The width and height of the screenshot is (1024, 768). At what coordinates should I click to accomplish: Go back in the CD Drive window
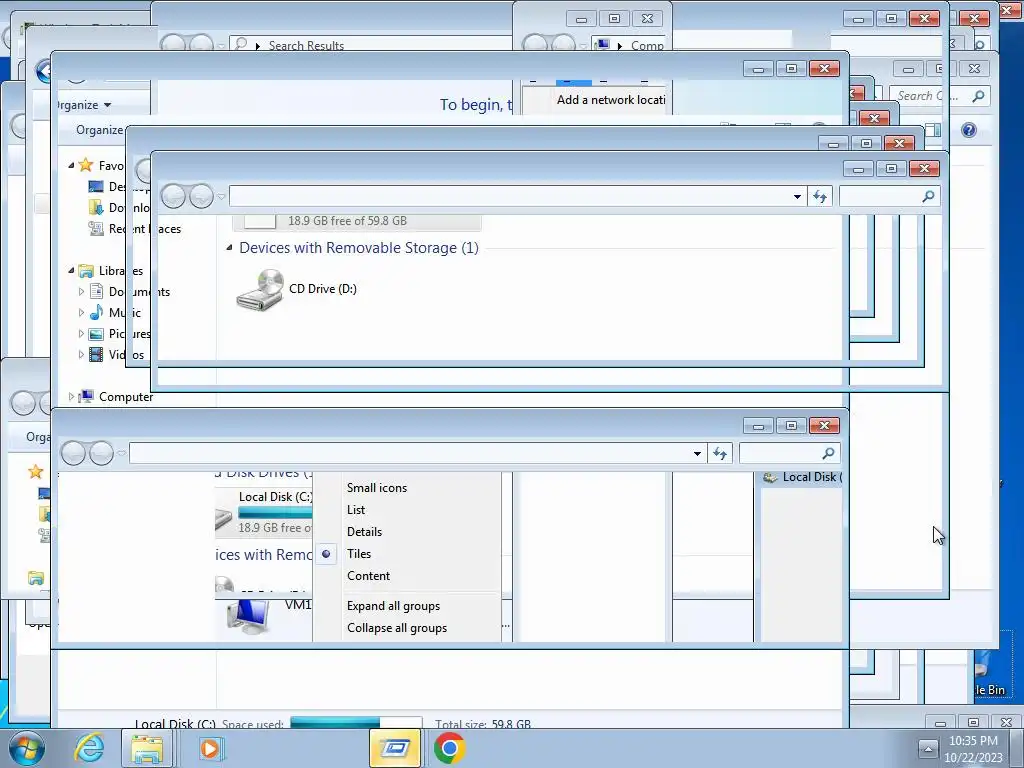173,196
